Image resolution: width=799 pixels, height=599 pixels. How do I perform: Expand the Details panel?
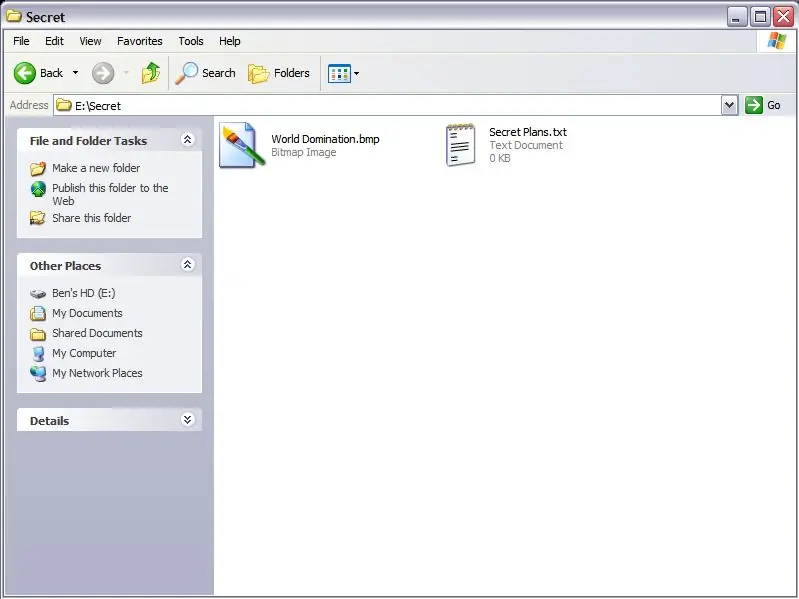point(188,420)
